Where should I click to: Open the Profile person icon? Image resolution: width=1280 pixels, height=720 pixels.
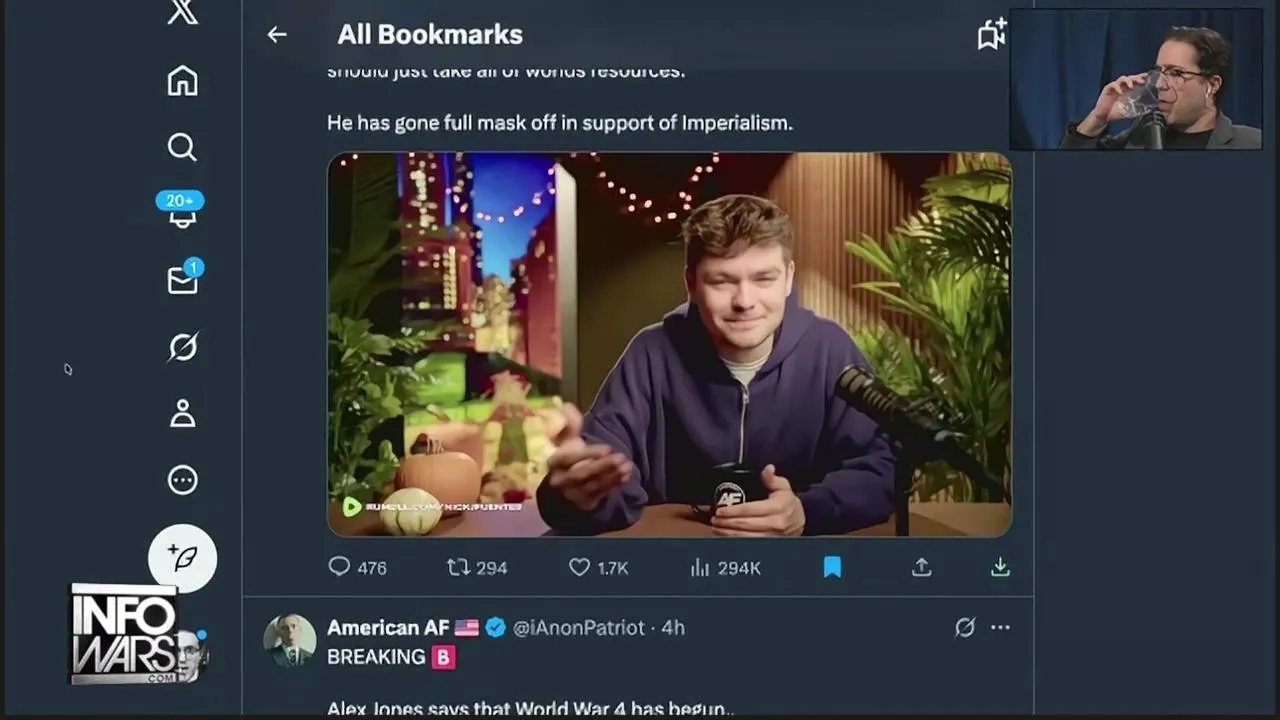[x=182, y=413]
